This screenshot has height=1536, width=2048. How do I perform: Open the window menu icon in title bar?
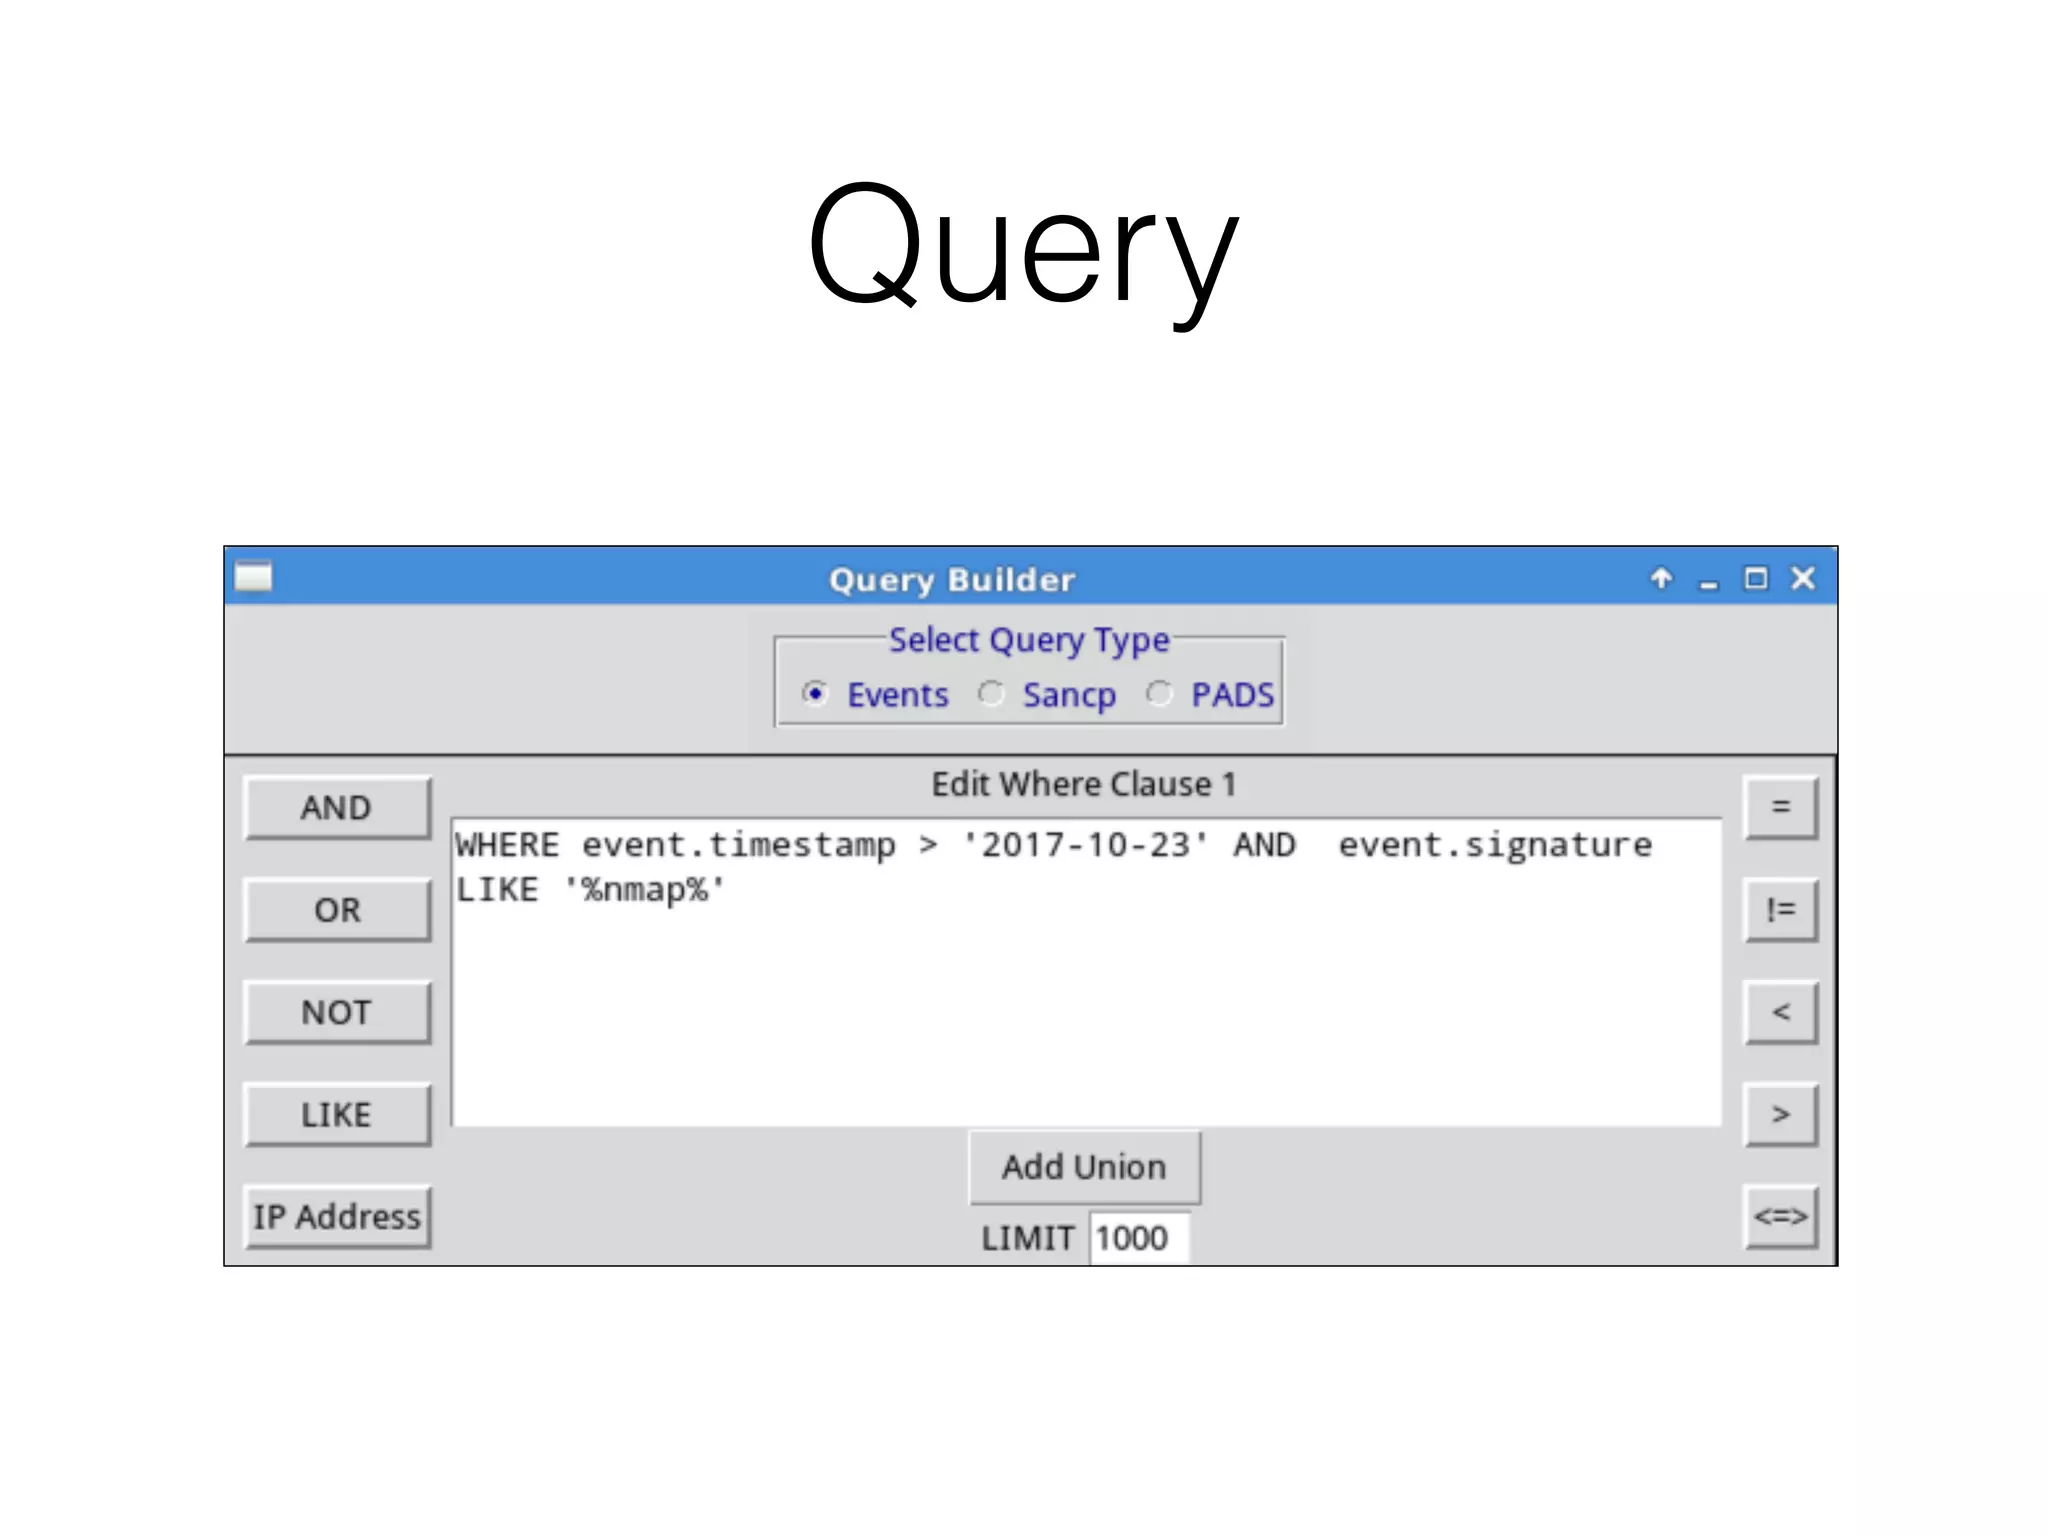point(253,577)
